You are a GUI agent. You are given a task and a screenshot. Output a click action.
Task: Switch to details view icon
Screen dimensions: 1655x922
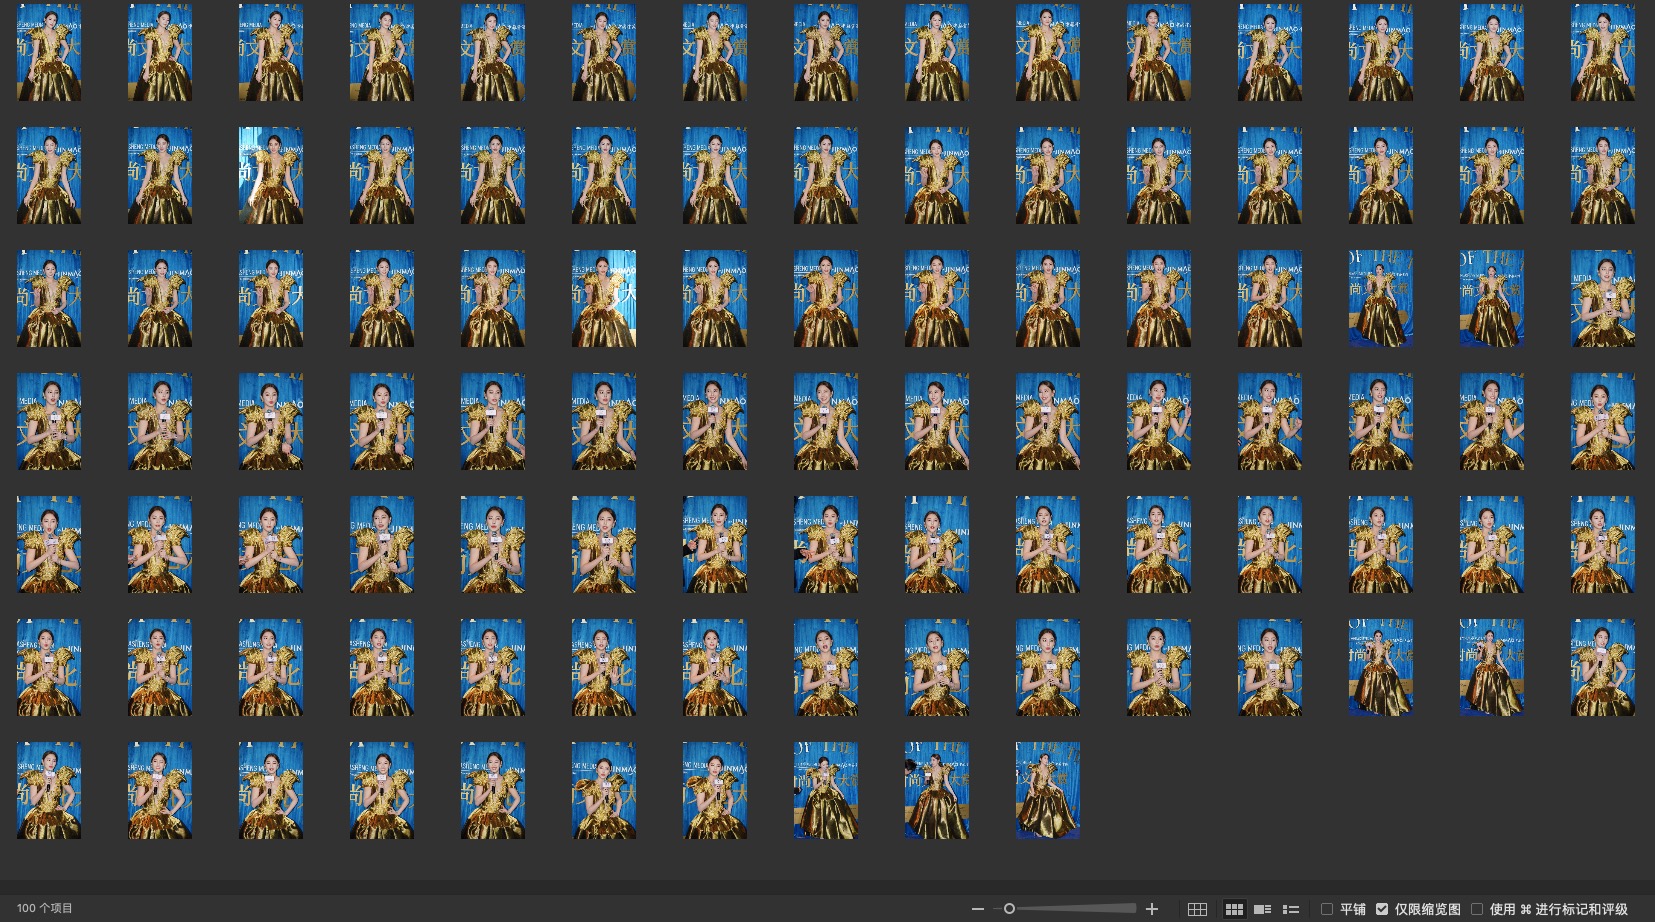point(1263,909)
